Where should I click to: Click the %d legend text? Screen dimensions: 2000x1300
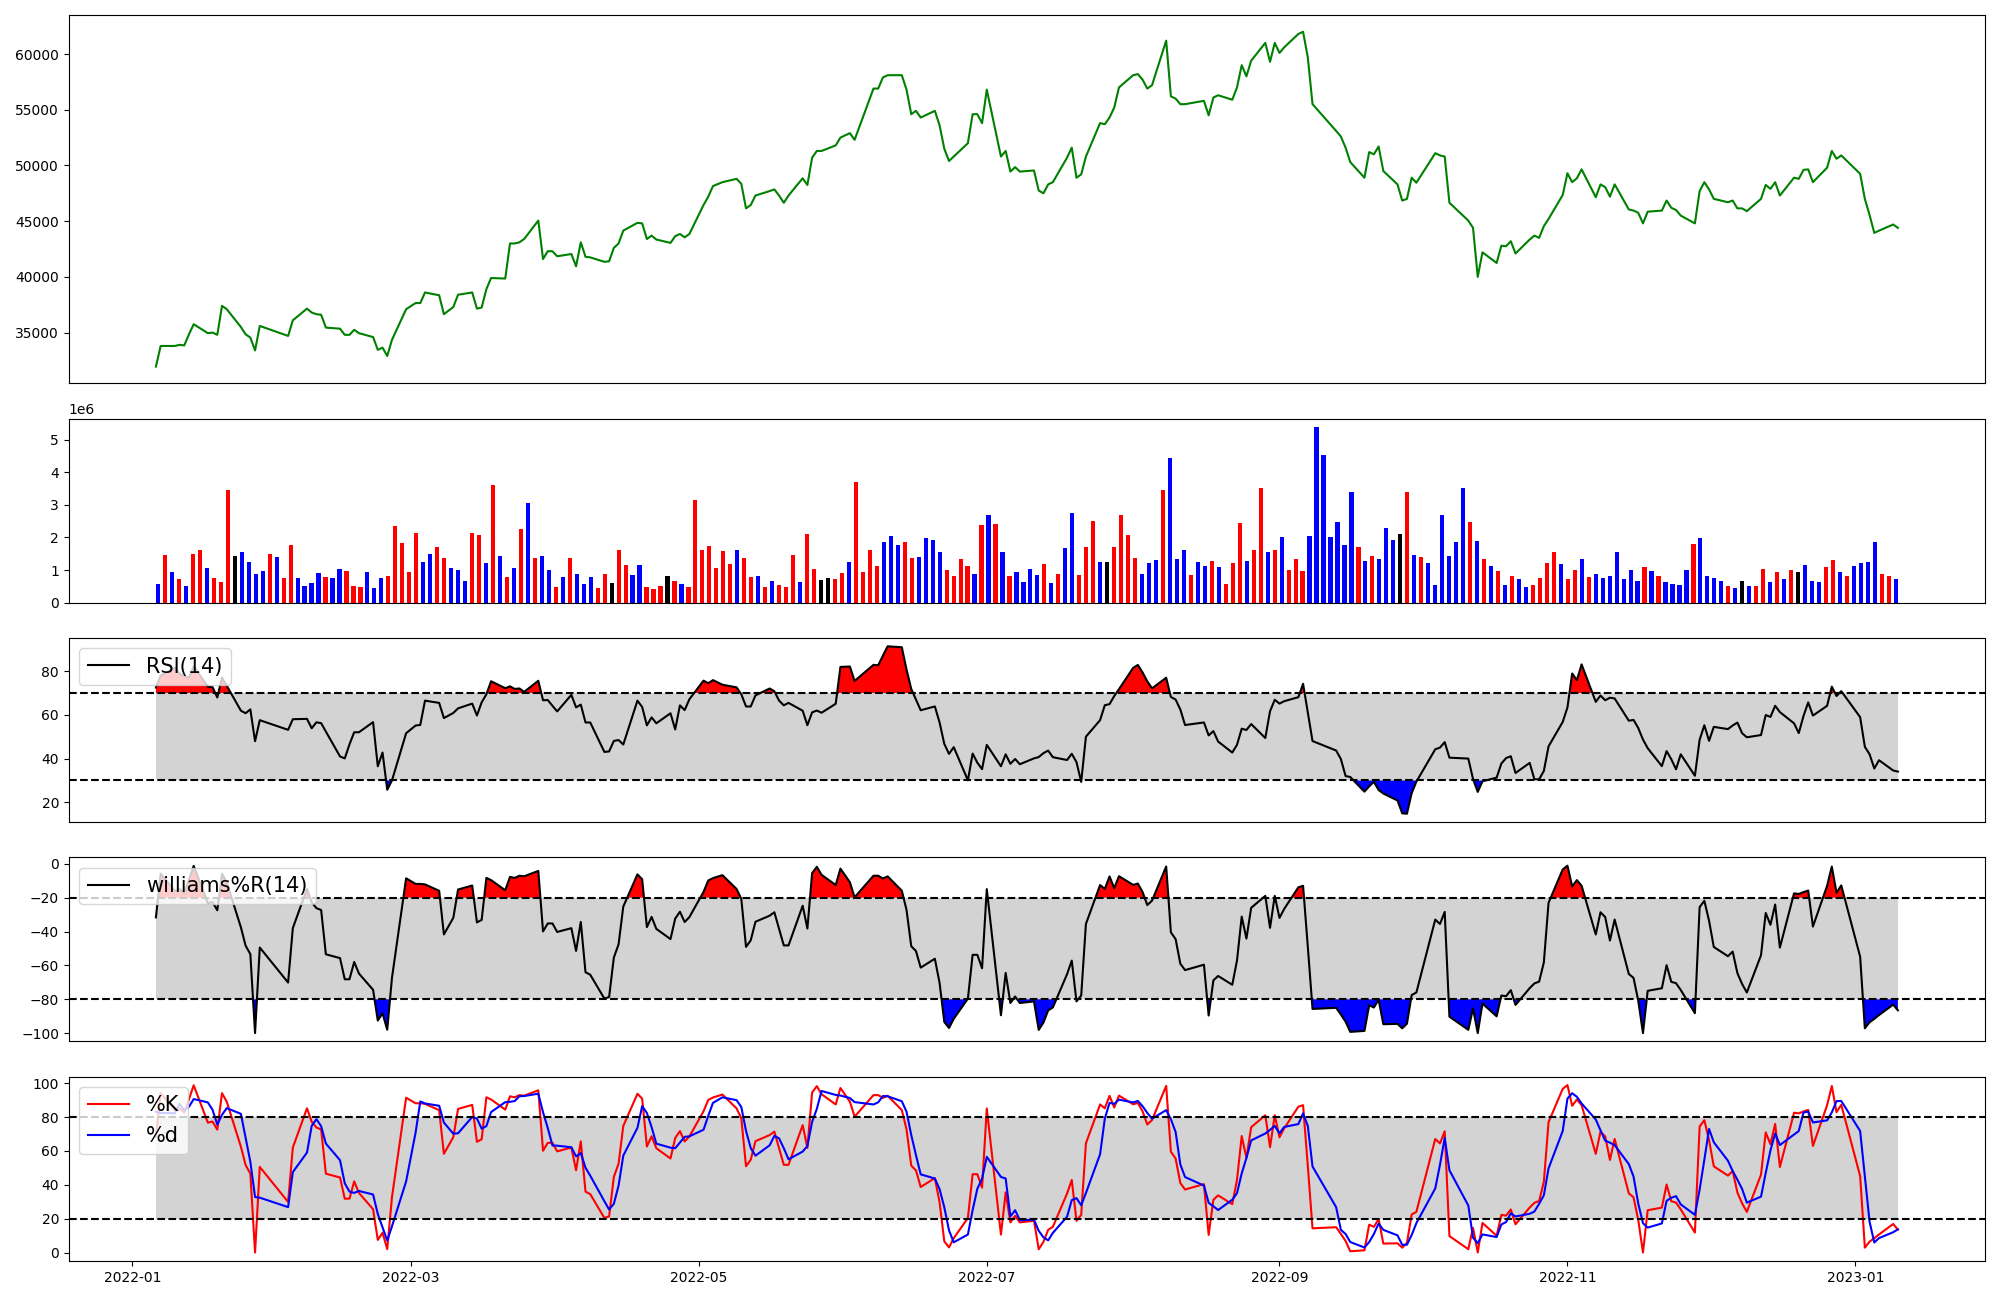click(x=162, y=1135)
